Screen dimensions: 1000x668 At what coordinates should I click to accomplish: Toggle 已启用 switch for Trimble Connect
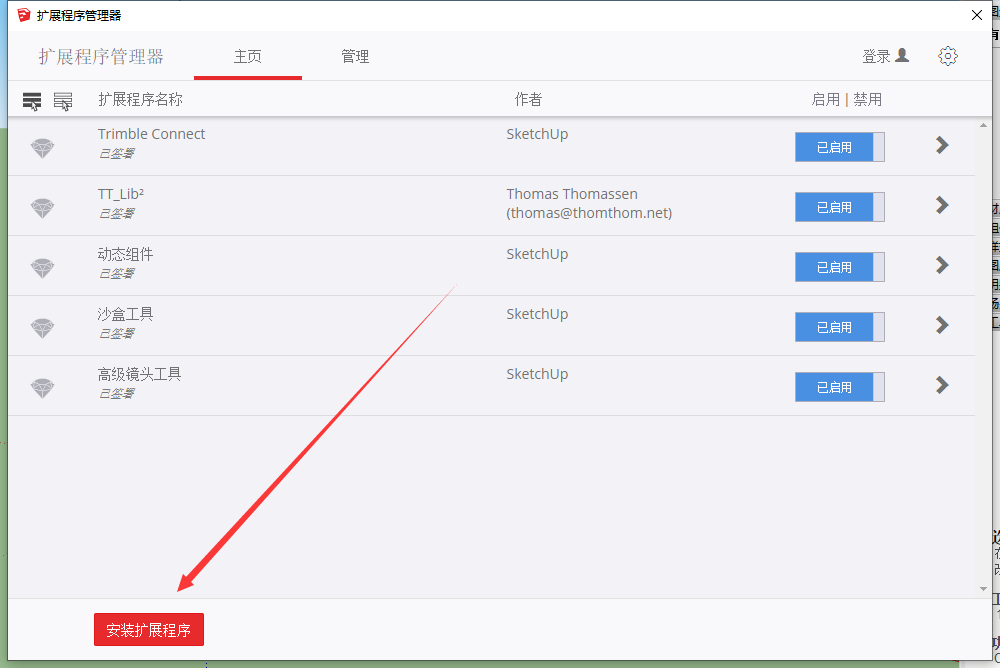coord(839,147)
